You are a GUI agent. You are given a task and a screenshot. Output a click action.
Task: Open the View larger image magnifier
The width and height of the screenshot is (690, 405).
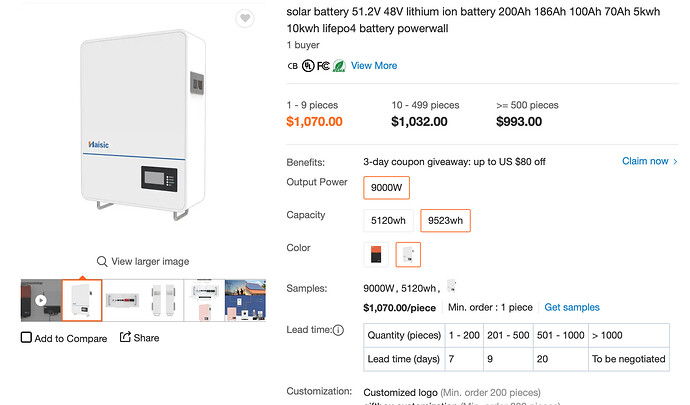[102, 261]
